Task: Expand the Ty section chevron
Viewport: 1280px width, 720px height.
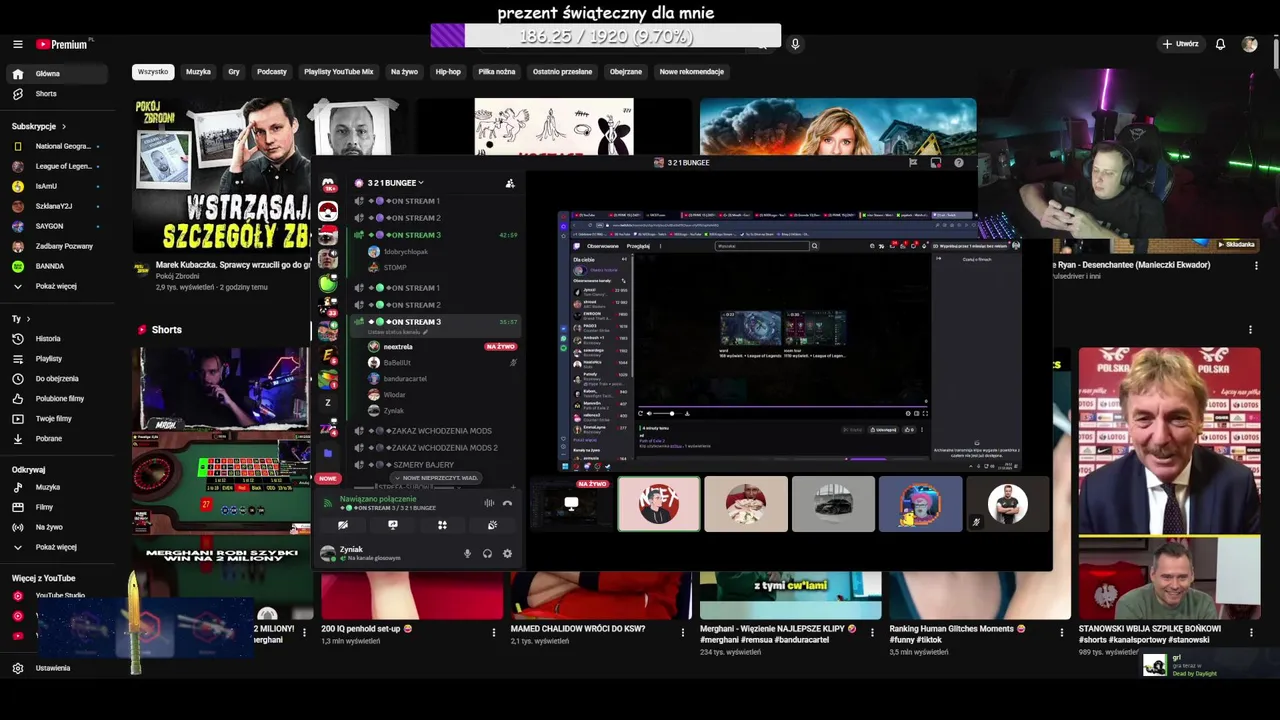Action: coord(28,319)
